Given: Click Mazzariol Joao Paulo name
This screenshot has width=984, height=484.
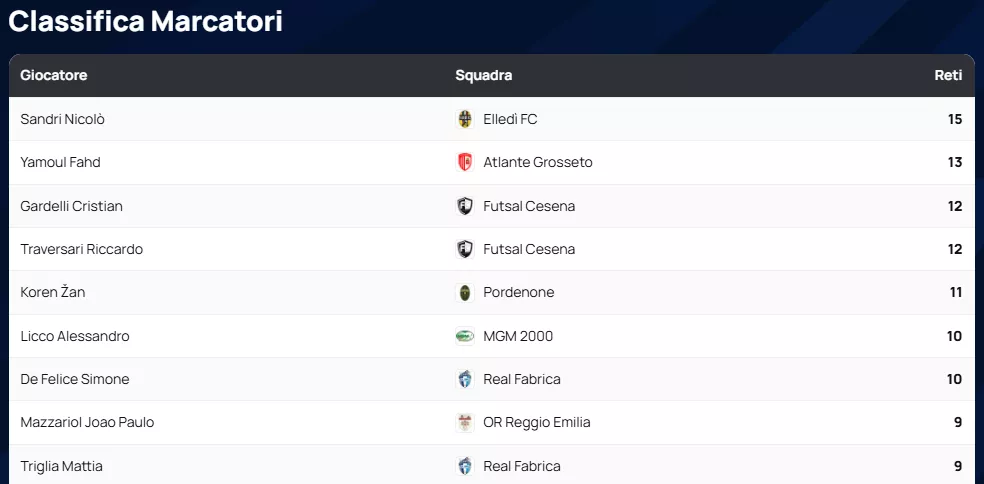Looking at the screenshot, I should [x=88, y=422].
